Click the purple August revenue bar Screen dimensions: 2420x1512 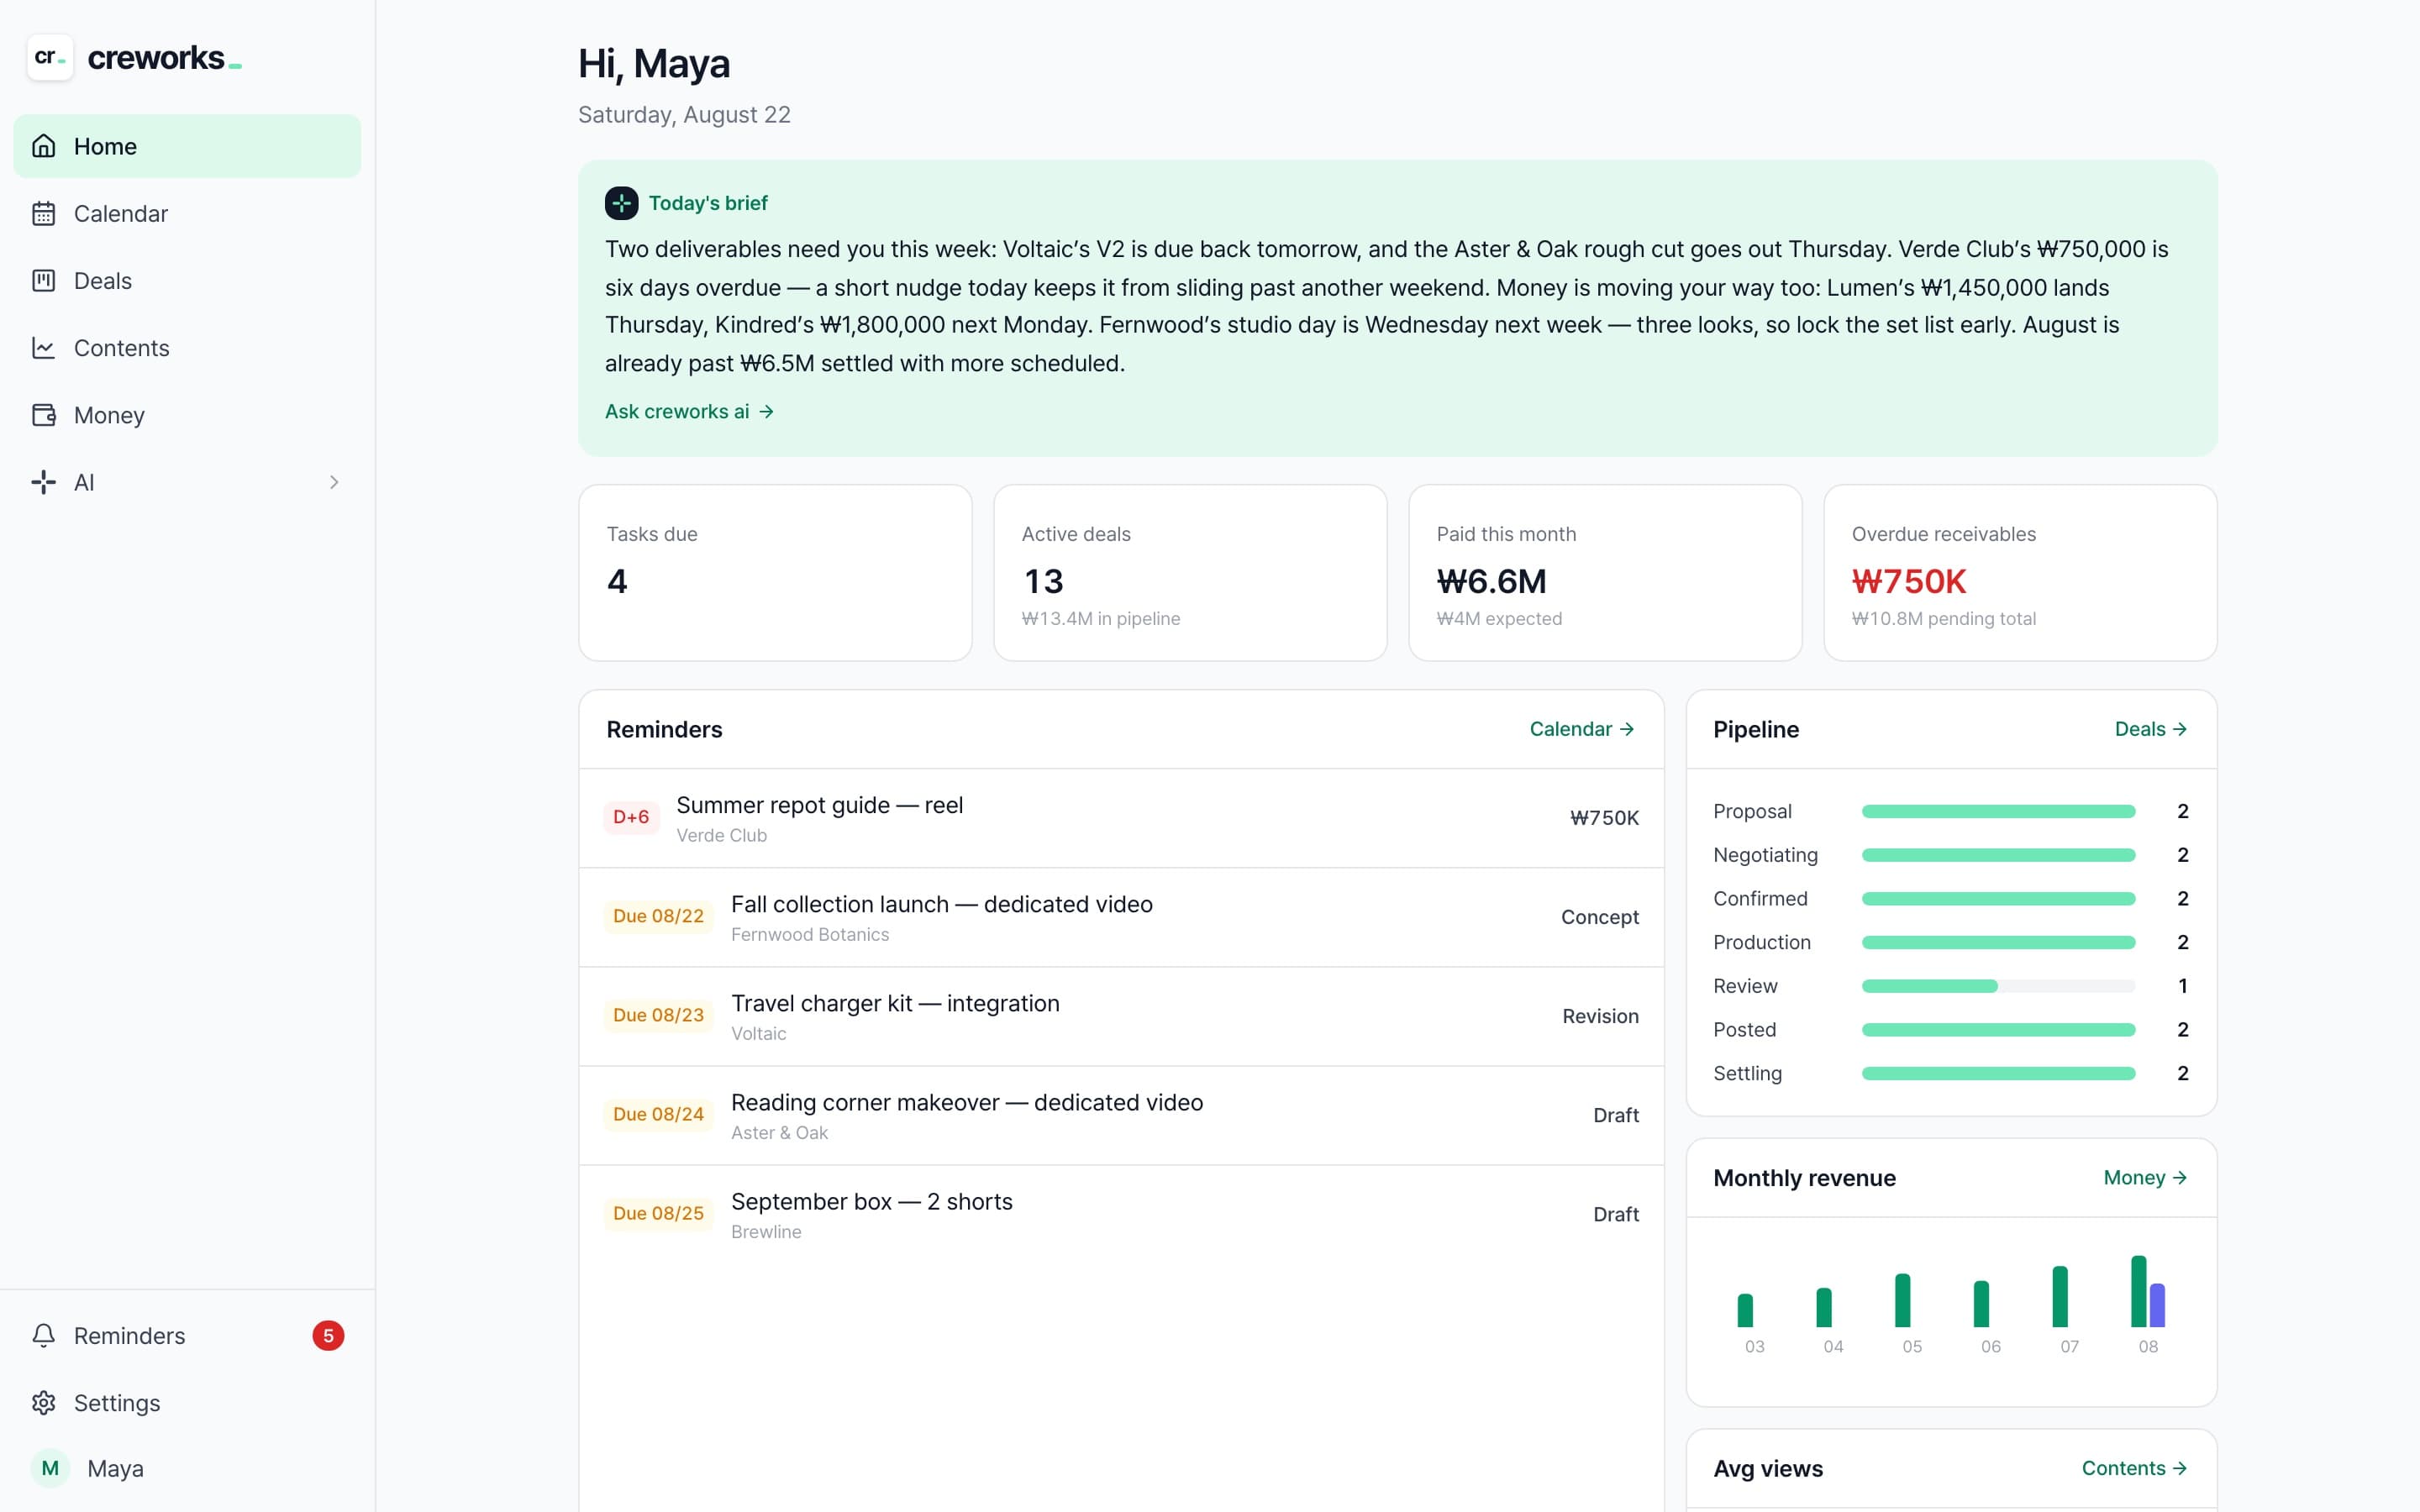coord(2157,1305)
